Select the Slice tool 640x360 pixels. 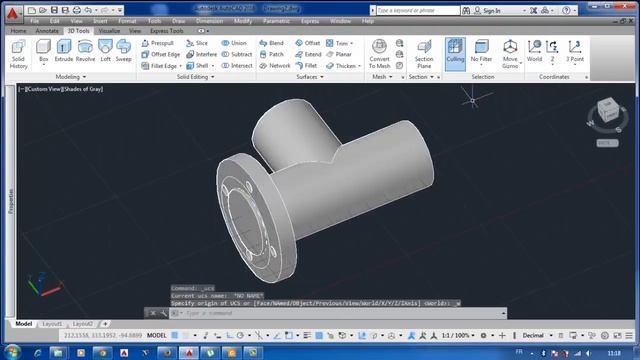coord(197,43)
